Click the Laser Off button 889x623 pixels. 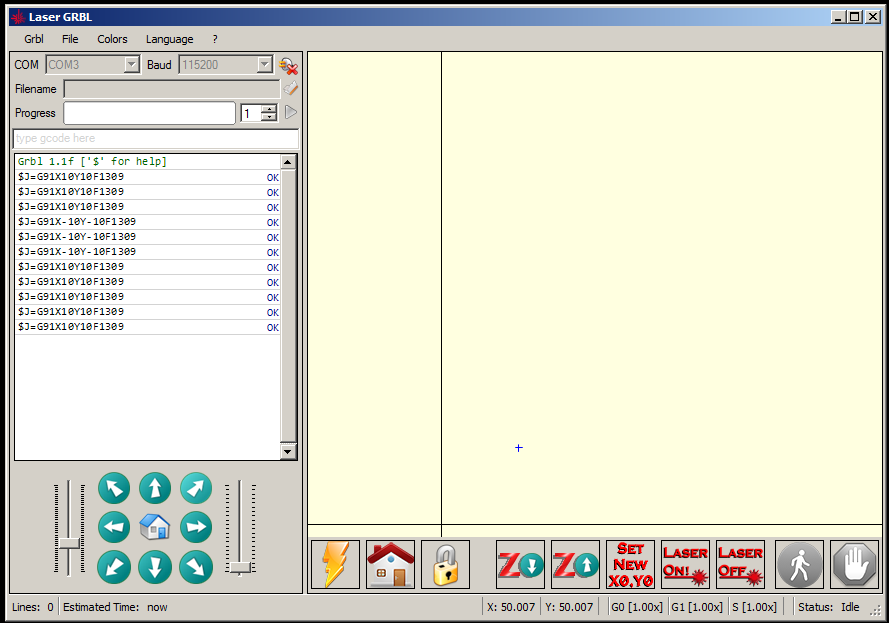[740, 565]
